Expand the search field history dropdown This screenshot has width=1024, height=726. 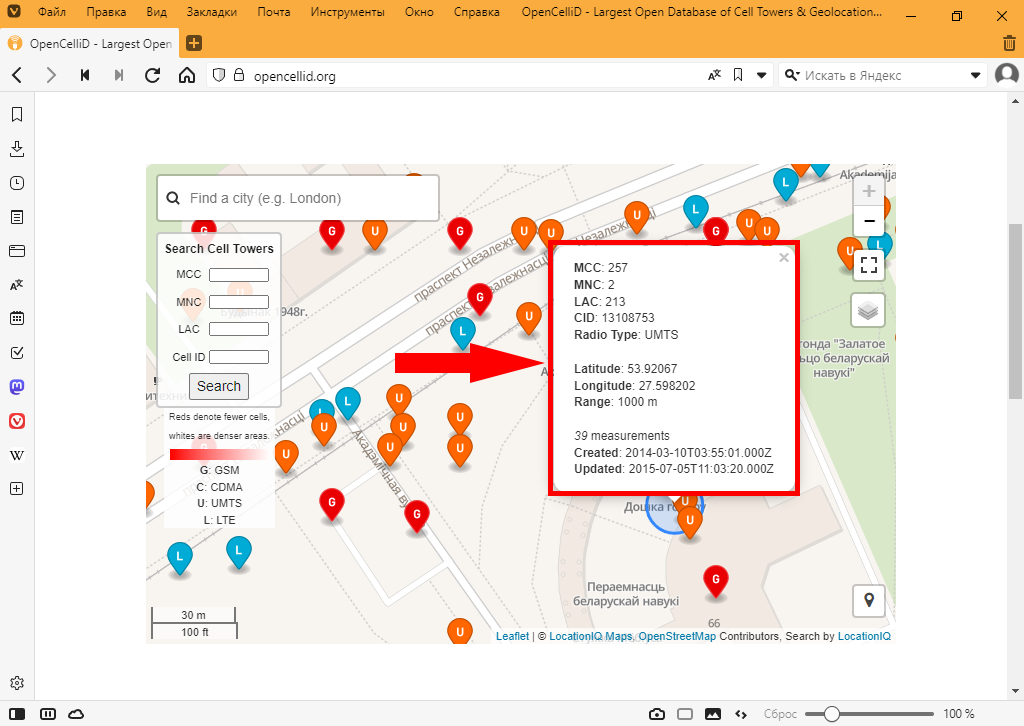click(976, 75)
